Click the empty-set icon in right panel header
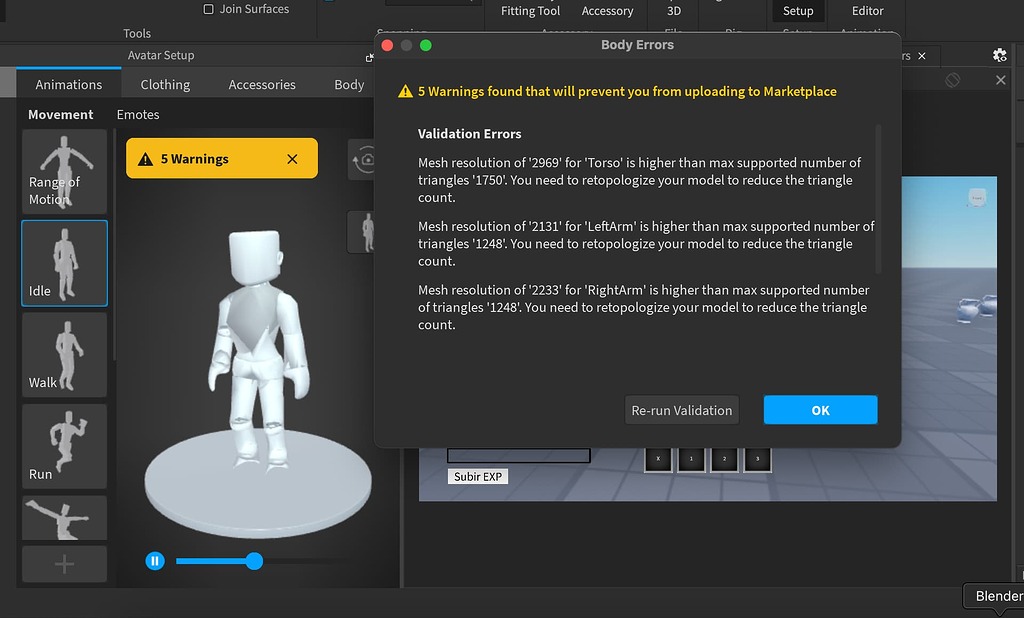The height and width of the screenshot is (618, 1024). pyautogui.click(x=953, y=80)
